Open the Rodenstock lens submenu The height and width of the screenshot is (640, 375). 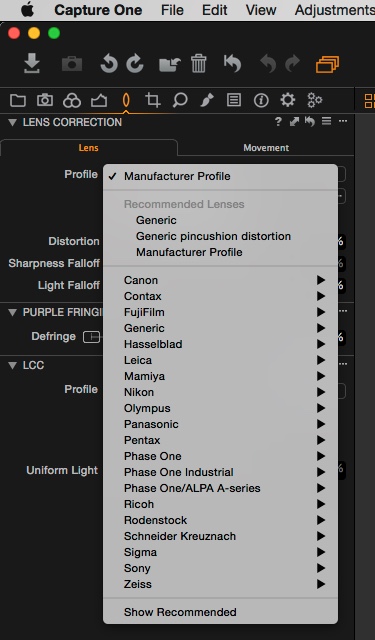[220, 520]
